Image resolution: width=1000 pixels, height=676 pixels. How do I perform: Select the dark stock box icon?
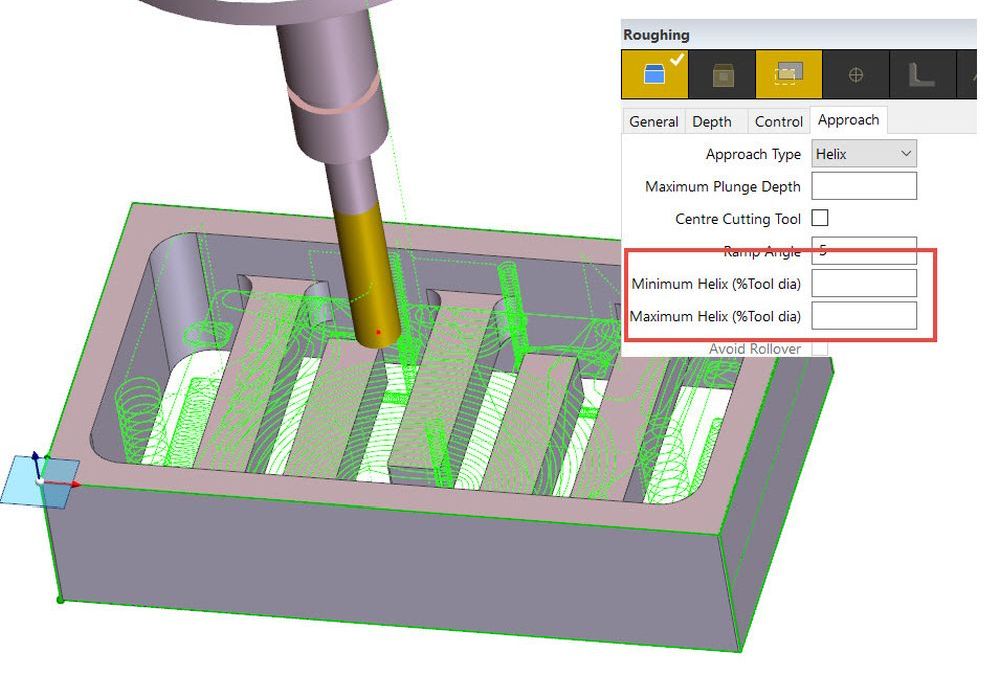coord(721,75)
